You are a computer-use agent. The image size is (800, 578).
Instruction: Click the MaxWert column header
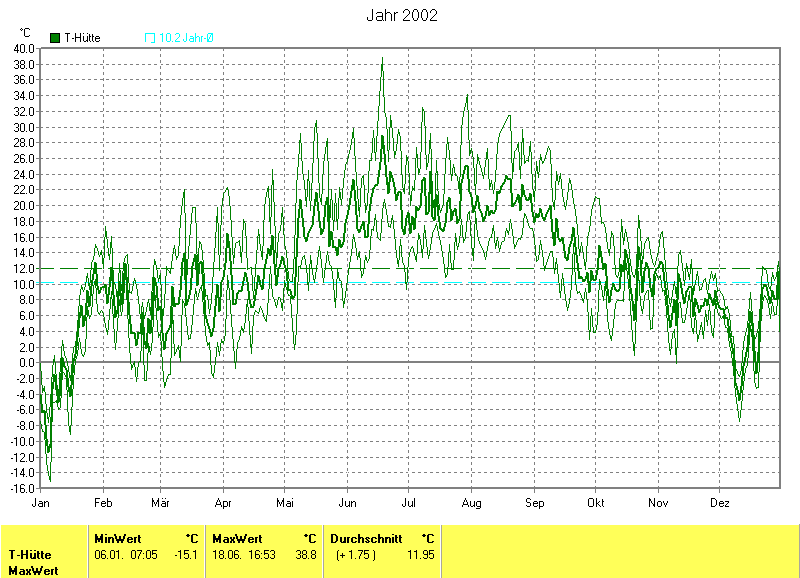click(x=237, y=538)
